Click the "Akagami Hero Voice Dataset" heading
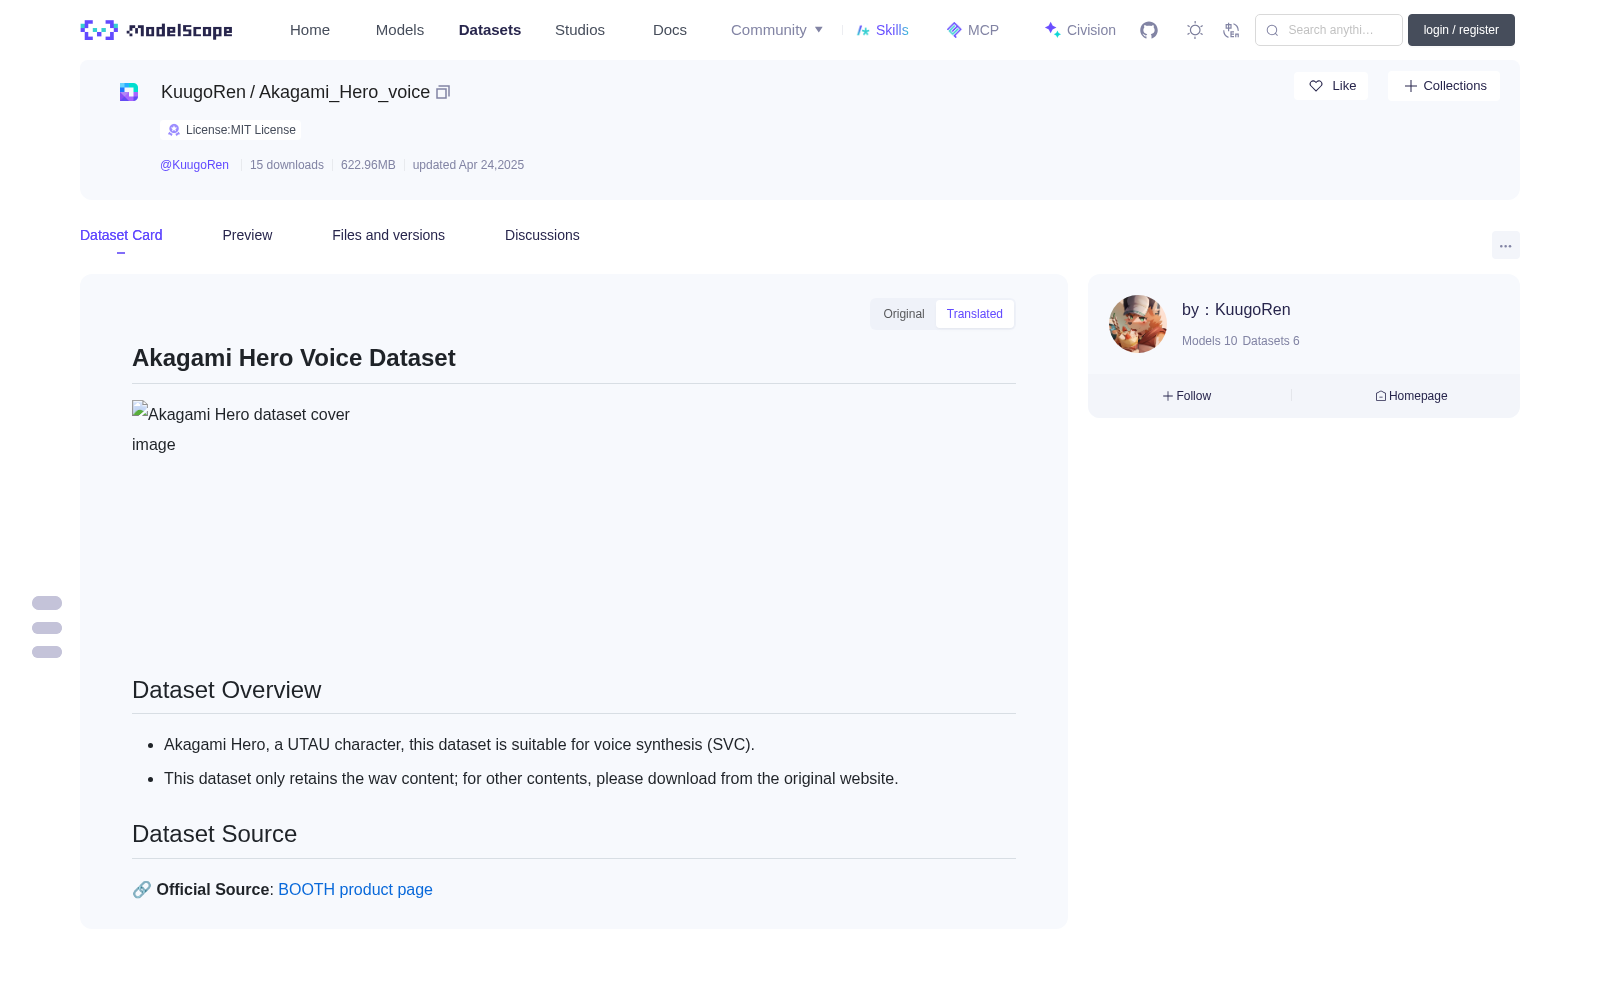This screenshot has height=1000, width=1600. click(x=294, y=358)
